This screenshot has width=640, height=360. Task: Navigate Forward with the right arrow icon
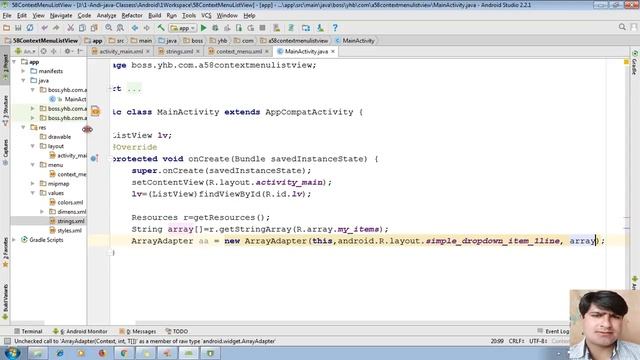click(147, 28)
